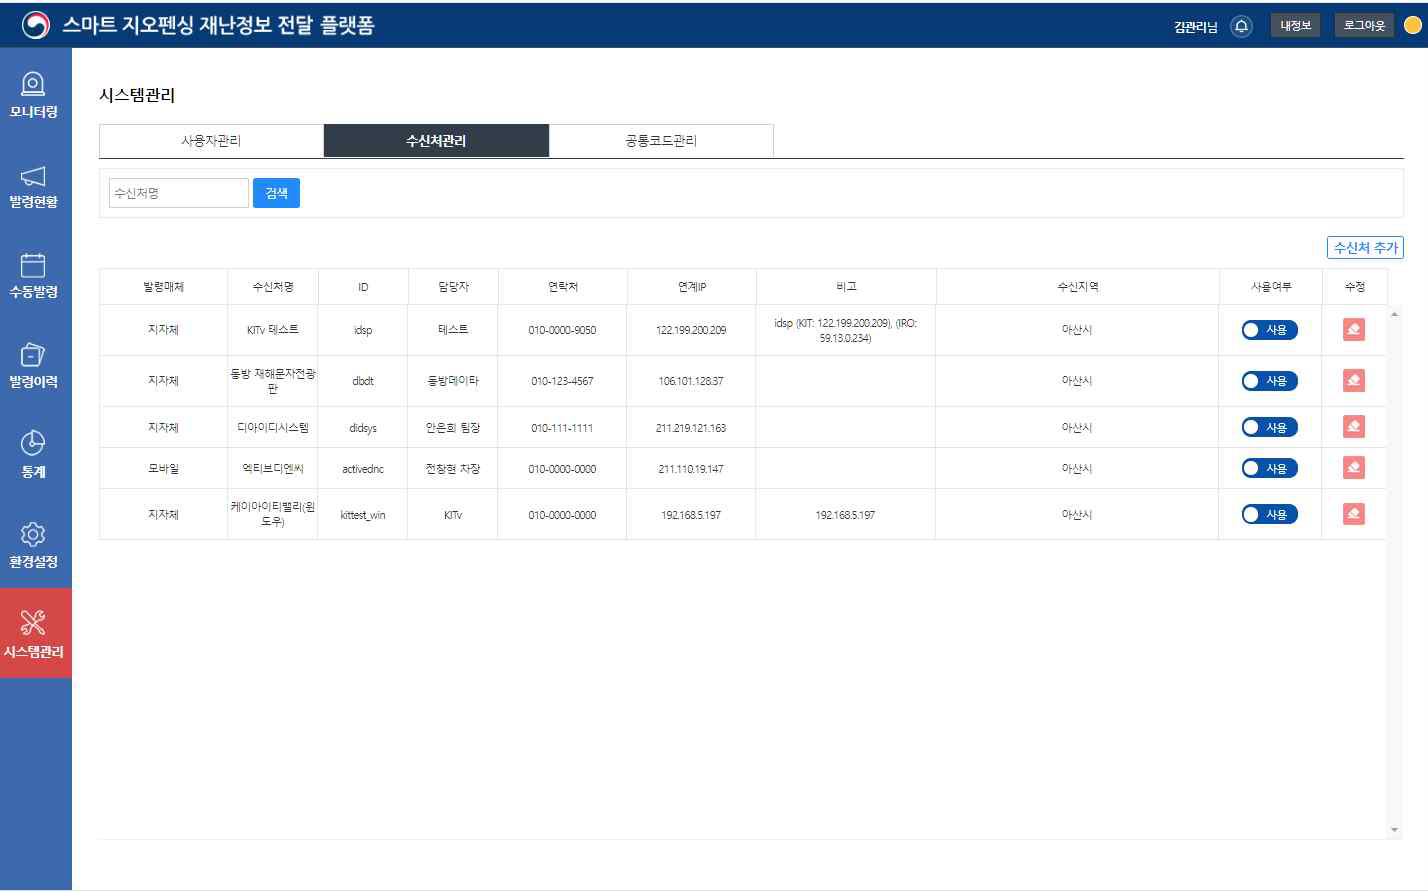
Task: Click the 비고 column header
Action: 846,287
